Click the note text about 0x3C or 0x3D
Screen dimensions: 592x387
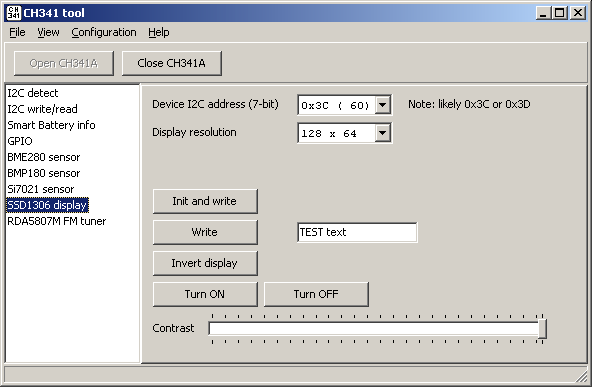coord(469,104)
